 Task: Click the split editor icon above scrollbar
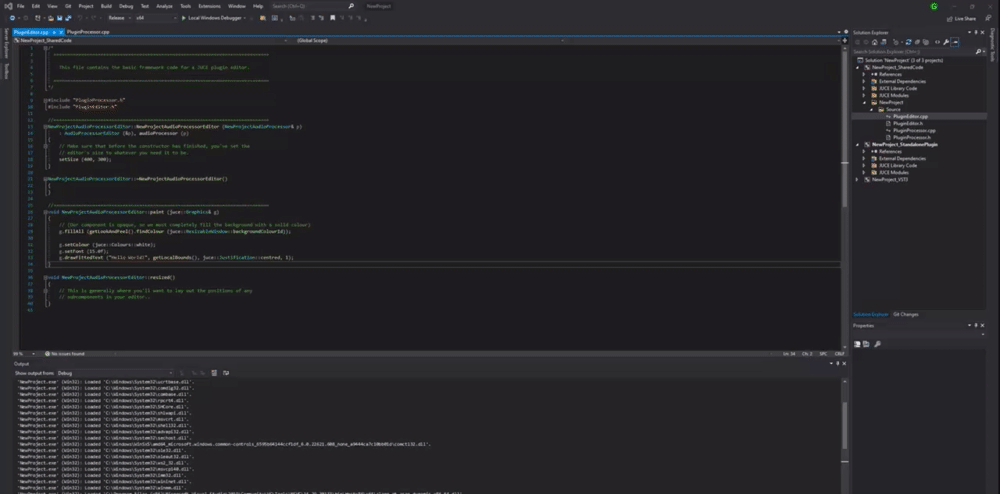tap(844, 40)
